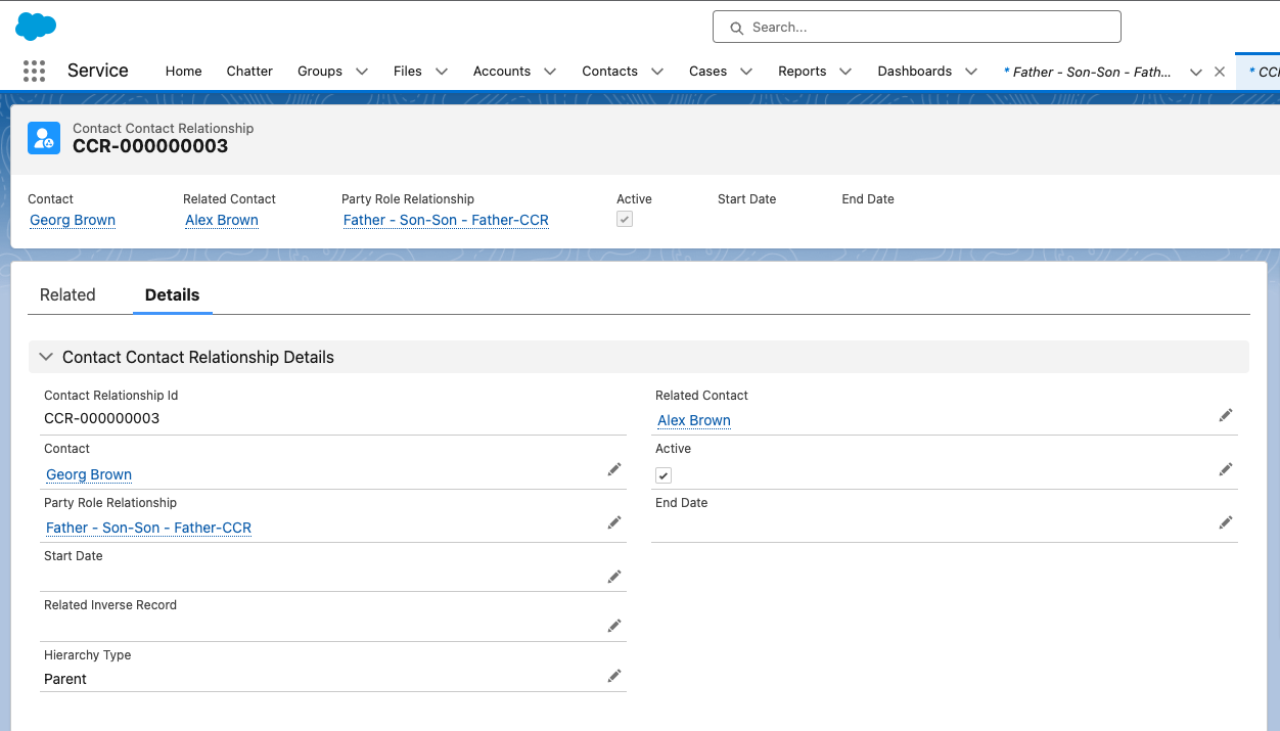The image size is (1280, 731).
Task: Open Father - Son-Son - Father-CCR header link
Action: click(x=446, y=220)
